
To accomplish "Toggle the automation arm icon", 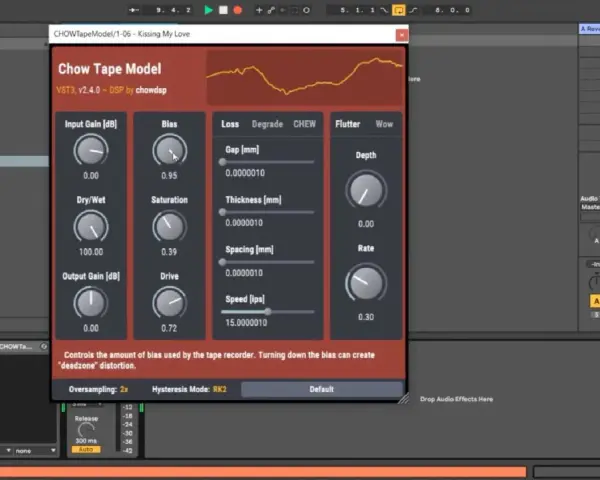I will 271,10.
